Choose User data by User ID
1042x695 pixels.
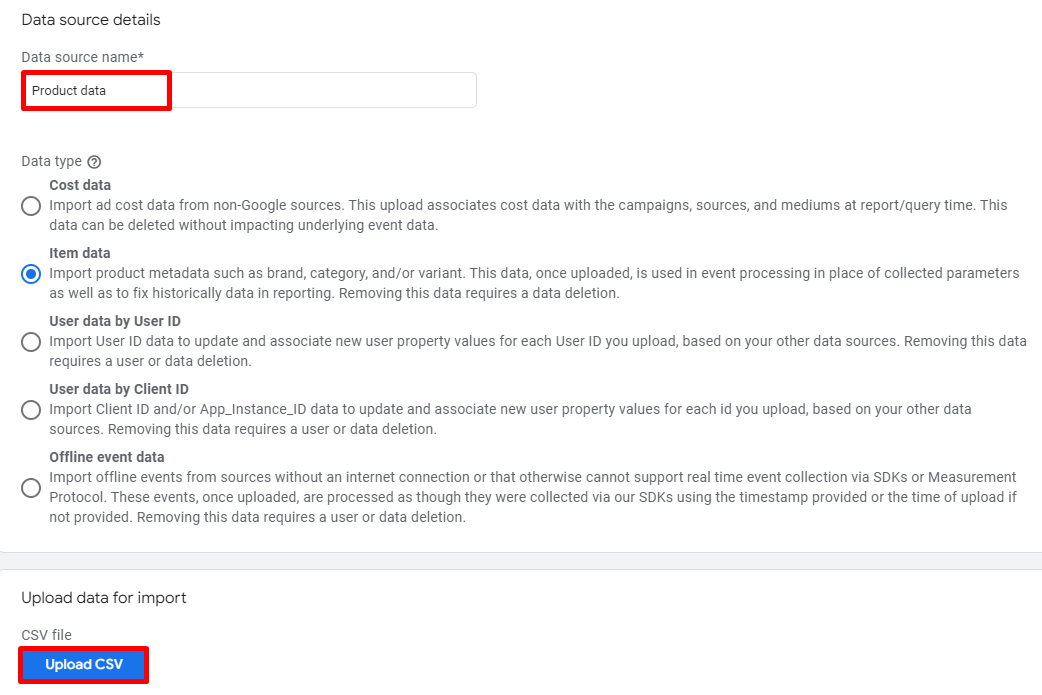click(x=30, y=342)
